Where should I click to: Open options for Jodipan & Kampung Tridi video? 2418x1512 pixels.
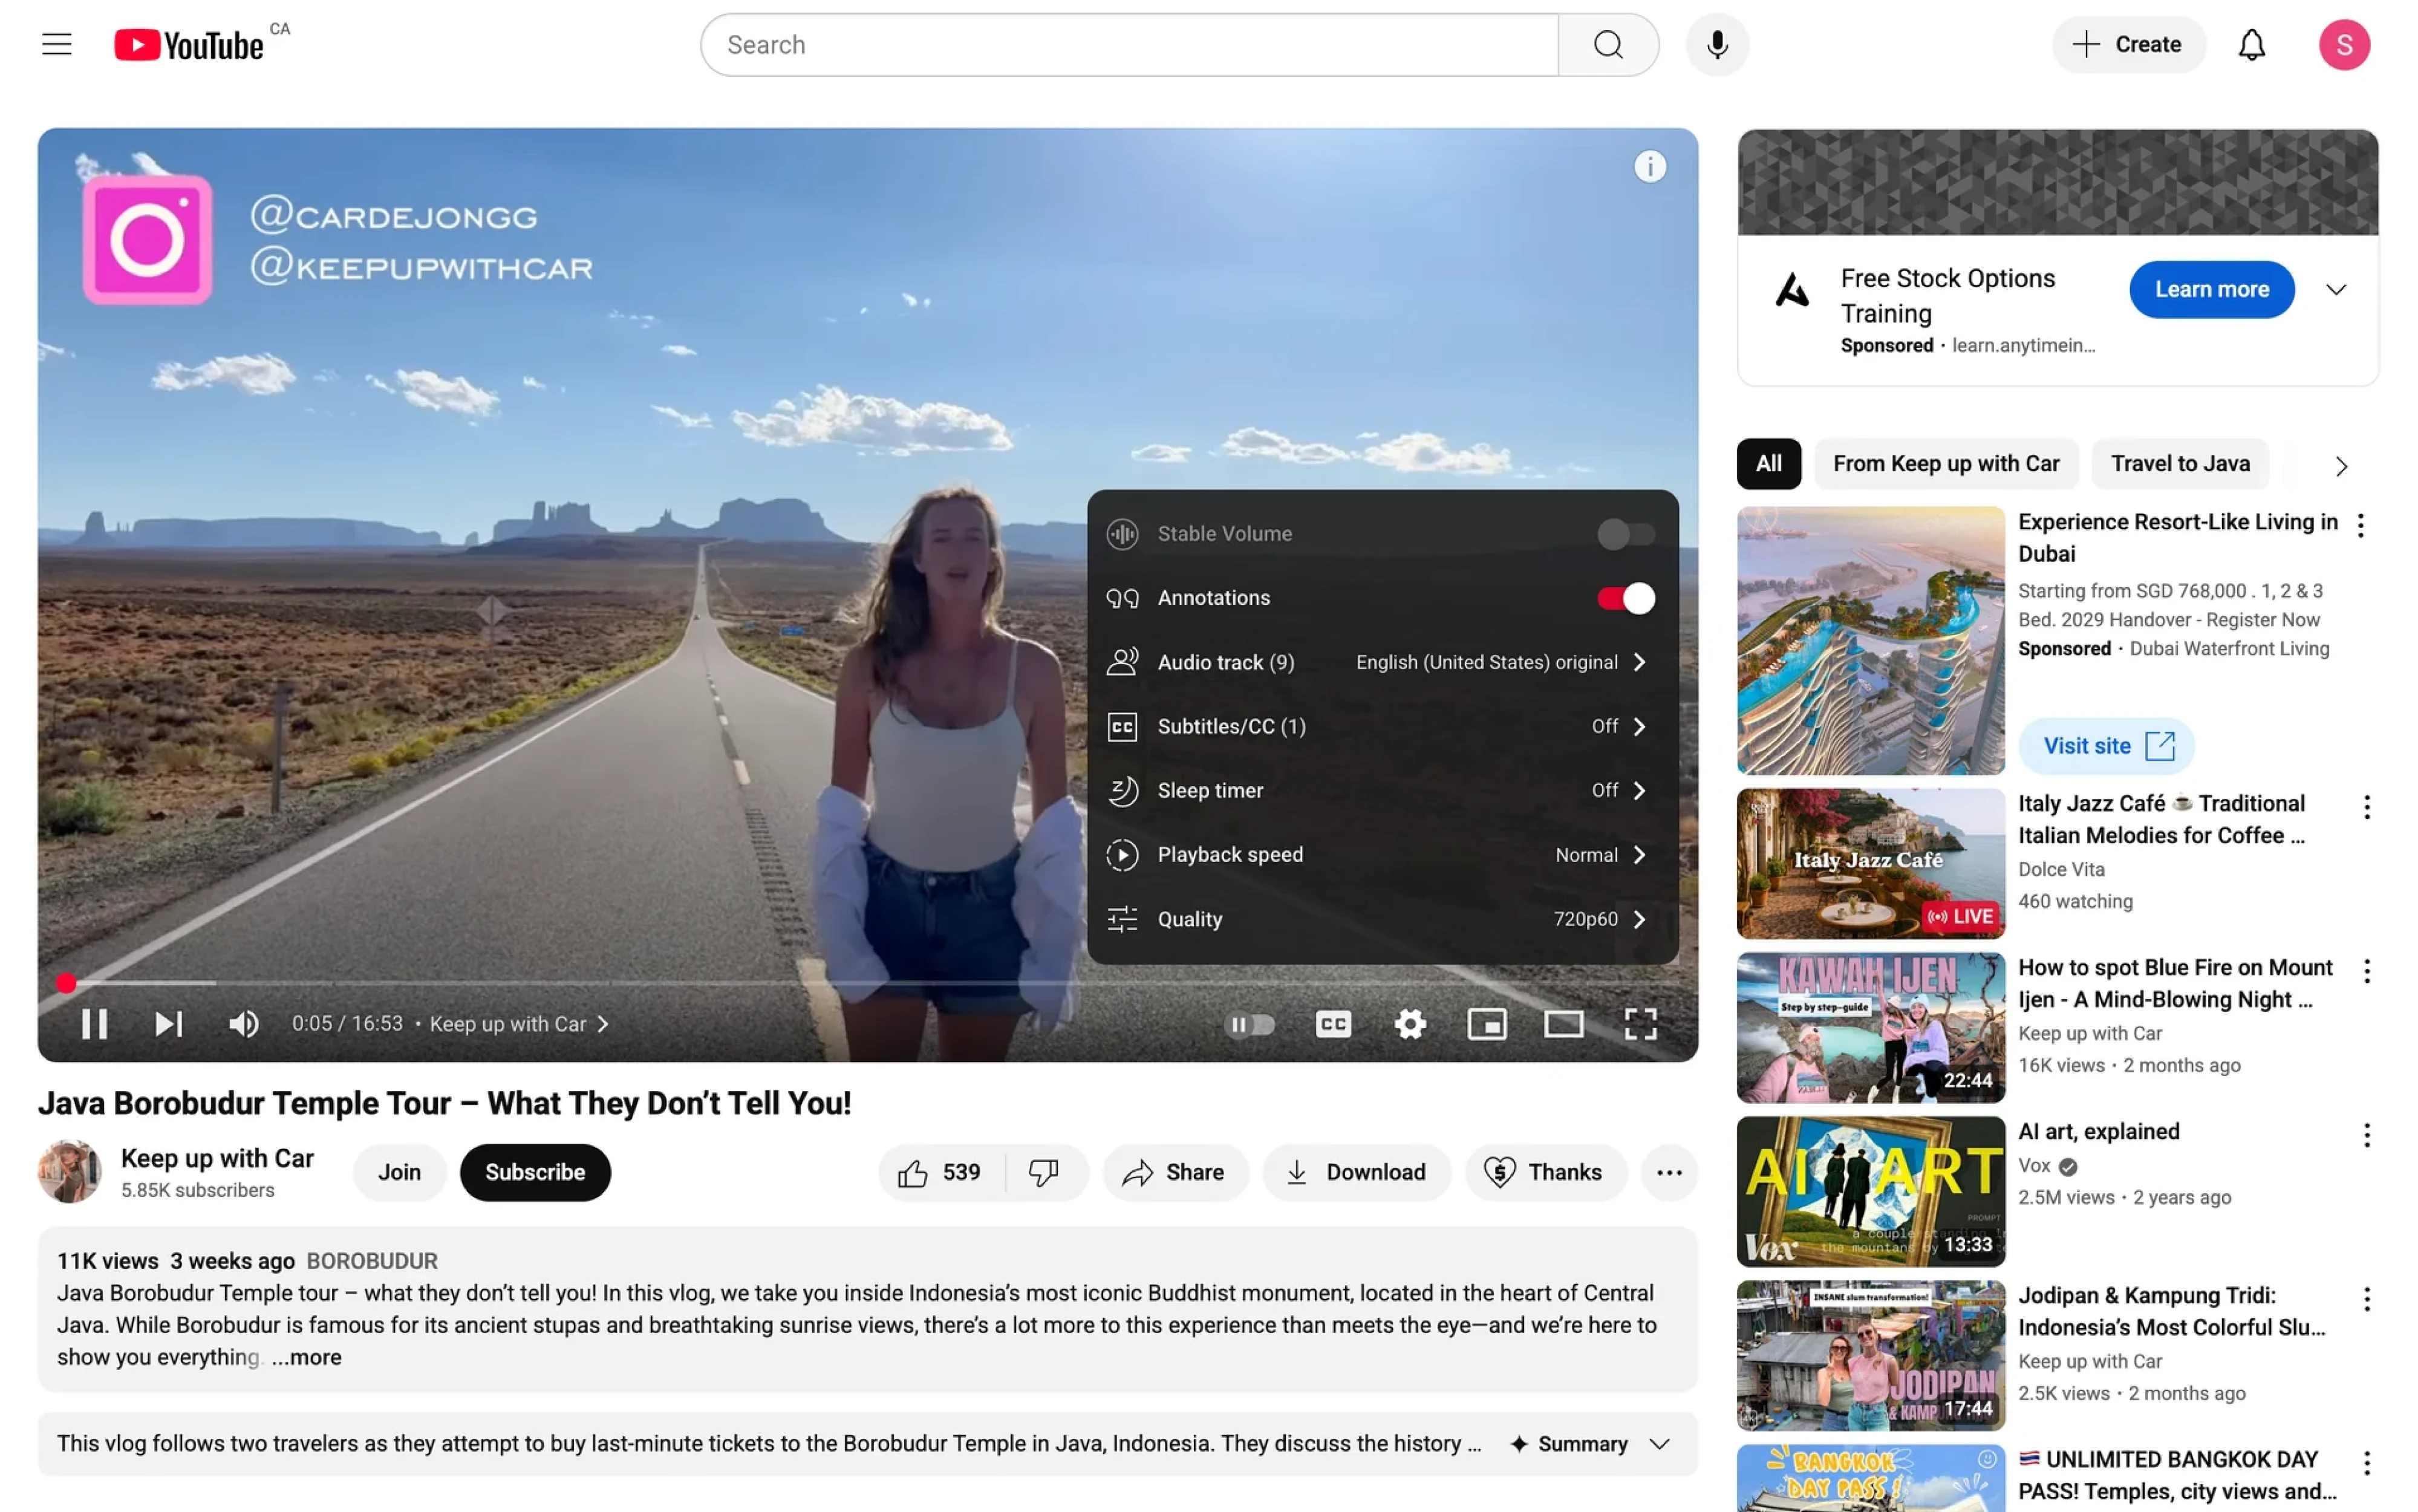[2366, 1299]
